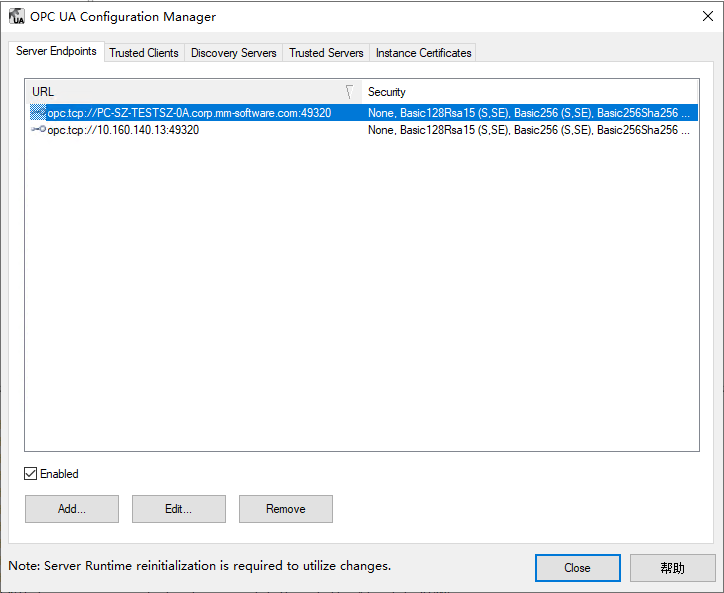The height and width of the screenshot is (593, 724).
Task: Click the URL column header
Action: pyautogui.click(x=180, y=91)
